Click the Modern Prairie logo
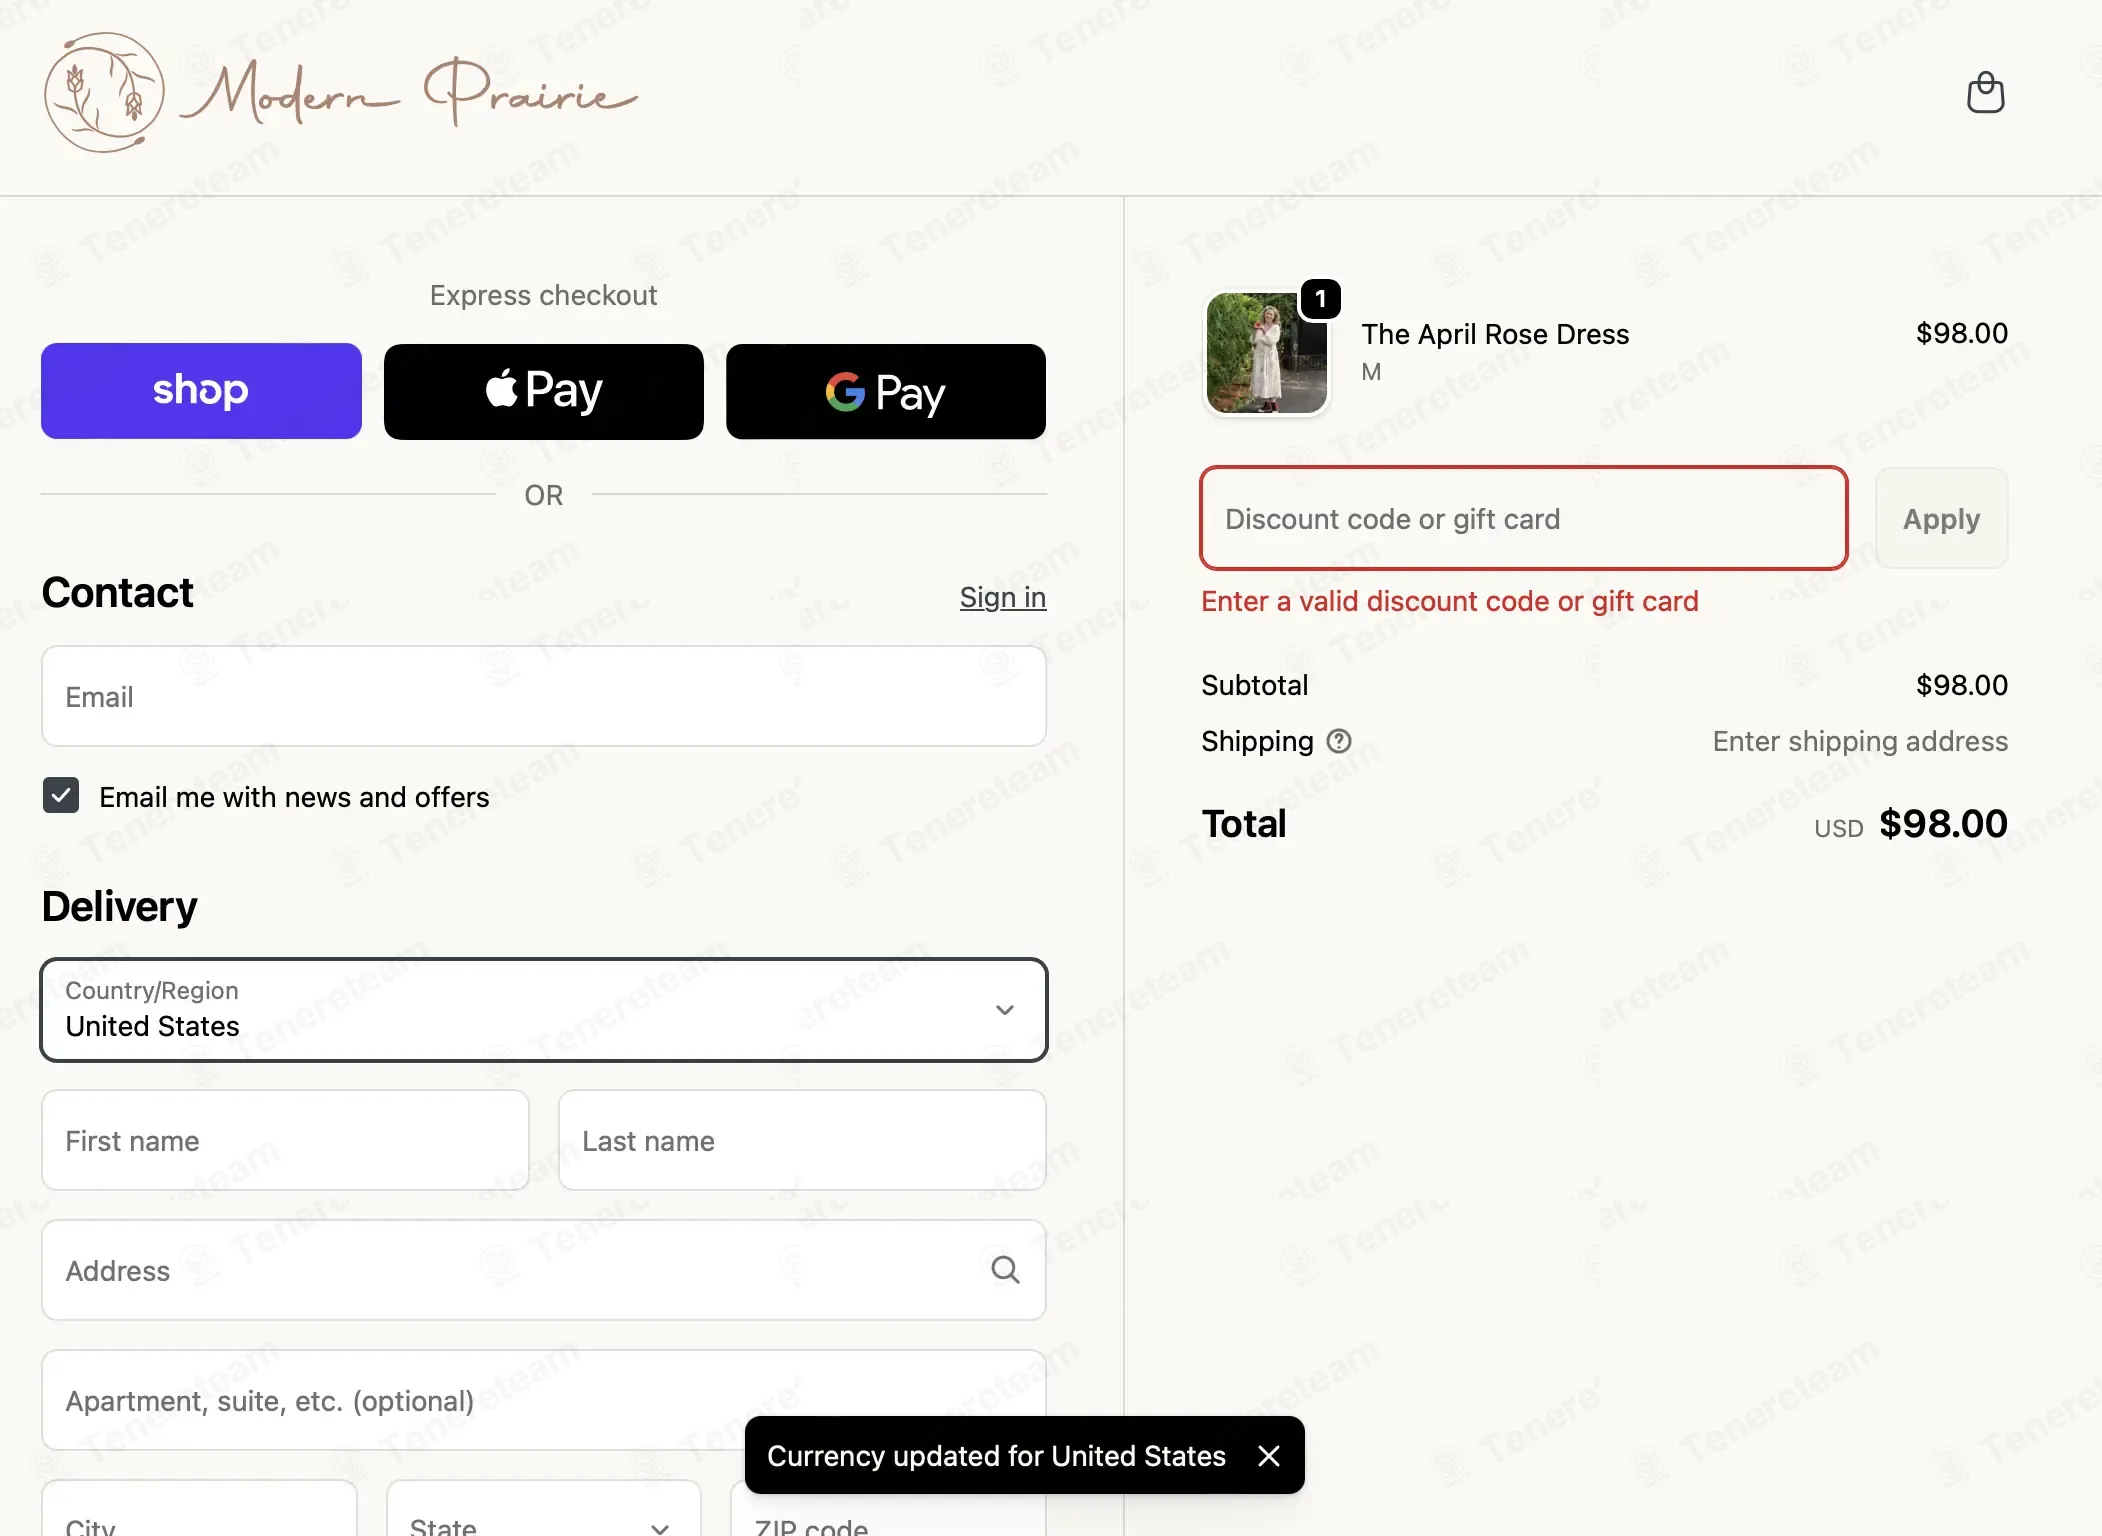Image resolution: width=2102 pixels, height=1536 pixels. point(340,93)
